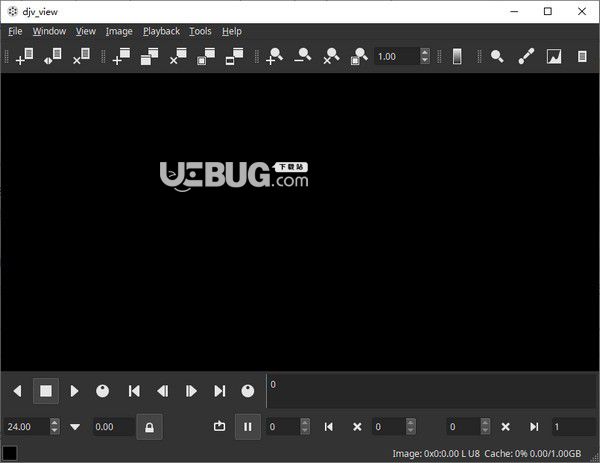Step forward one frame
This screenshot has height=463, width=600.
[x=191, y=391]
